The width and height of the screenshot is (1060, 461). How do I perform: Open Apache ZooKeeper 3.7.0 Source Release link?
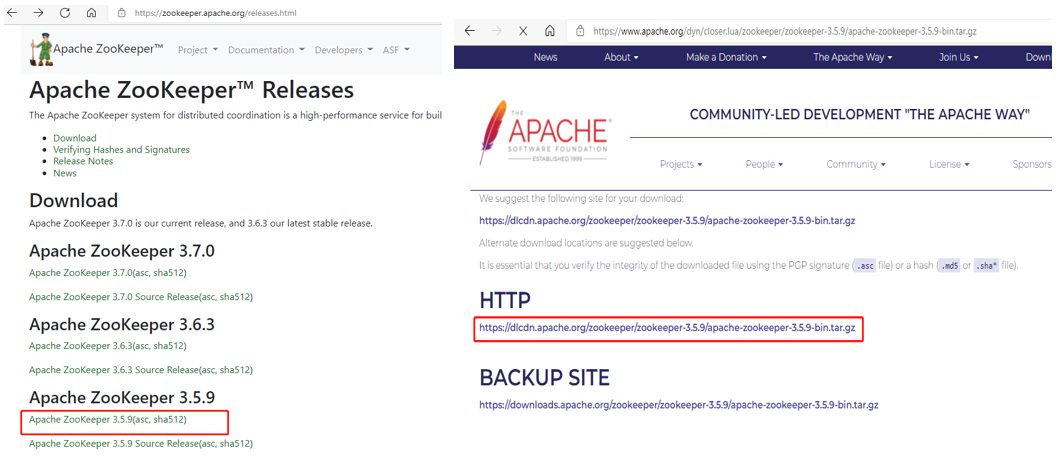[114, 297]
